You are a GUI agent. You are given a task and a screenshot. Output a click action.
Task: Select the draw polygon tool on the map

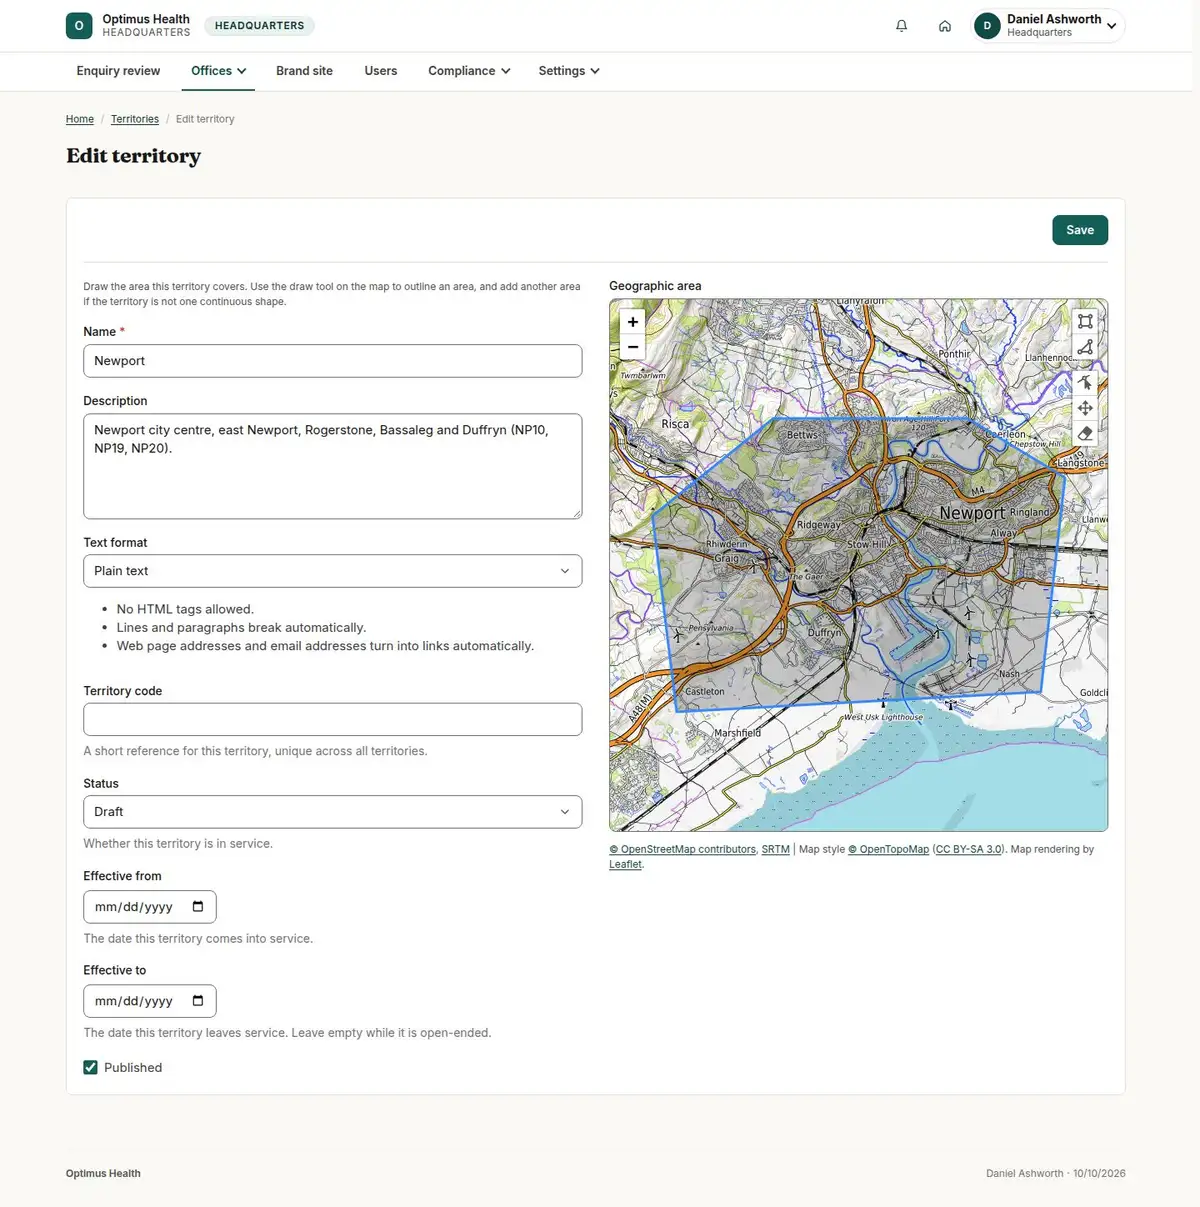coord(1085,347)
